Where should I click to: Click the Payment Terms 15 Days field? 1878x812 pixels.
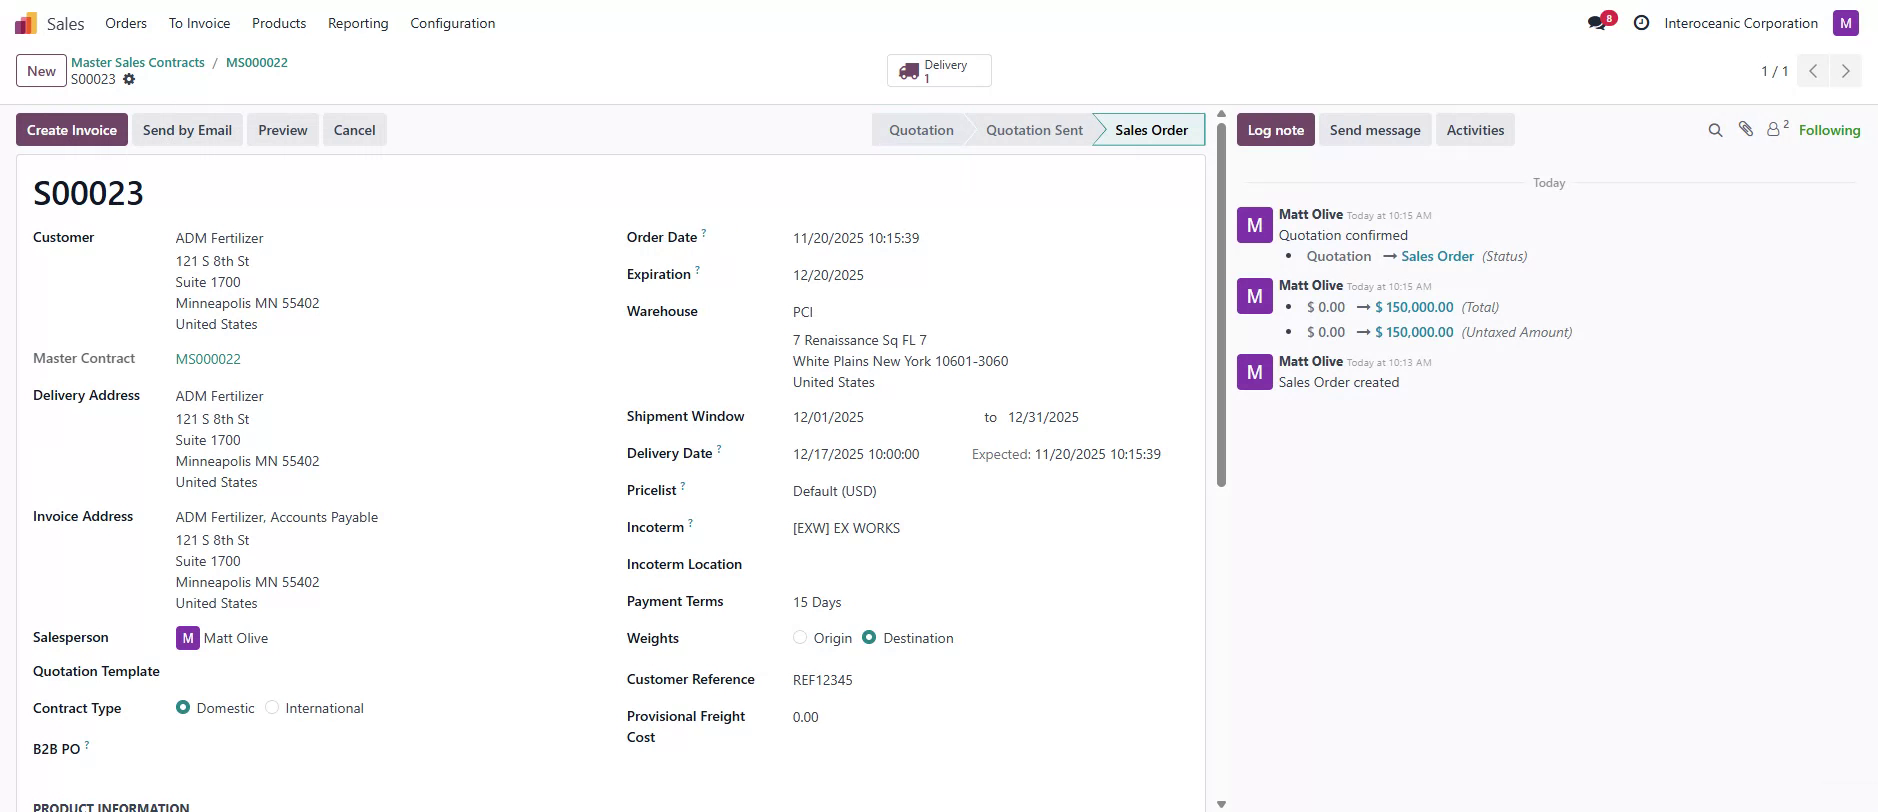(817, 602)
